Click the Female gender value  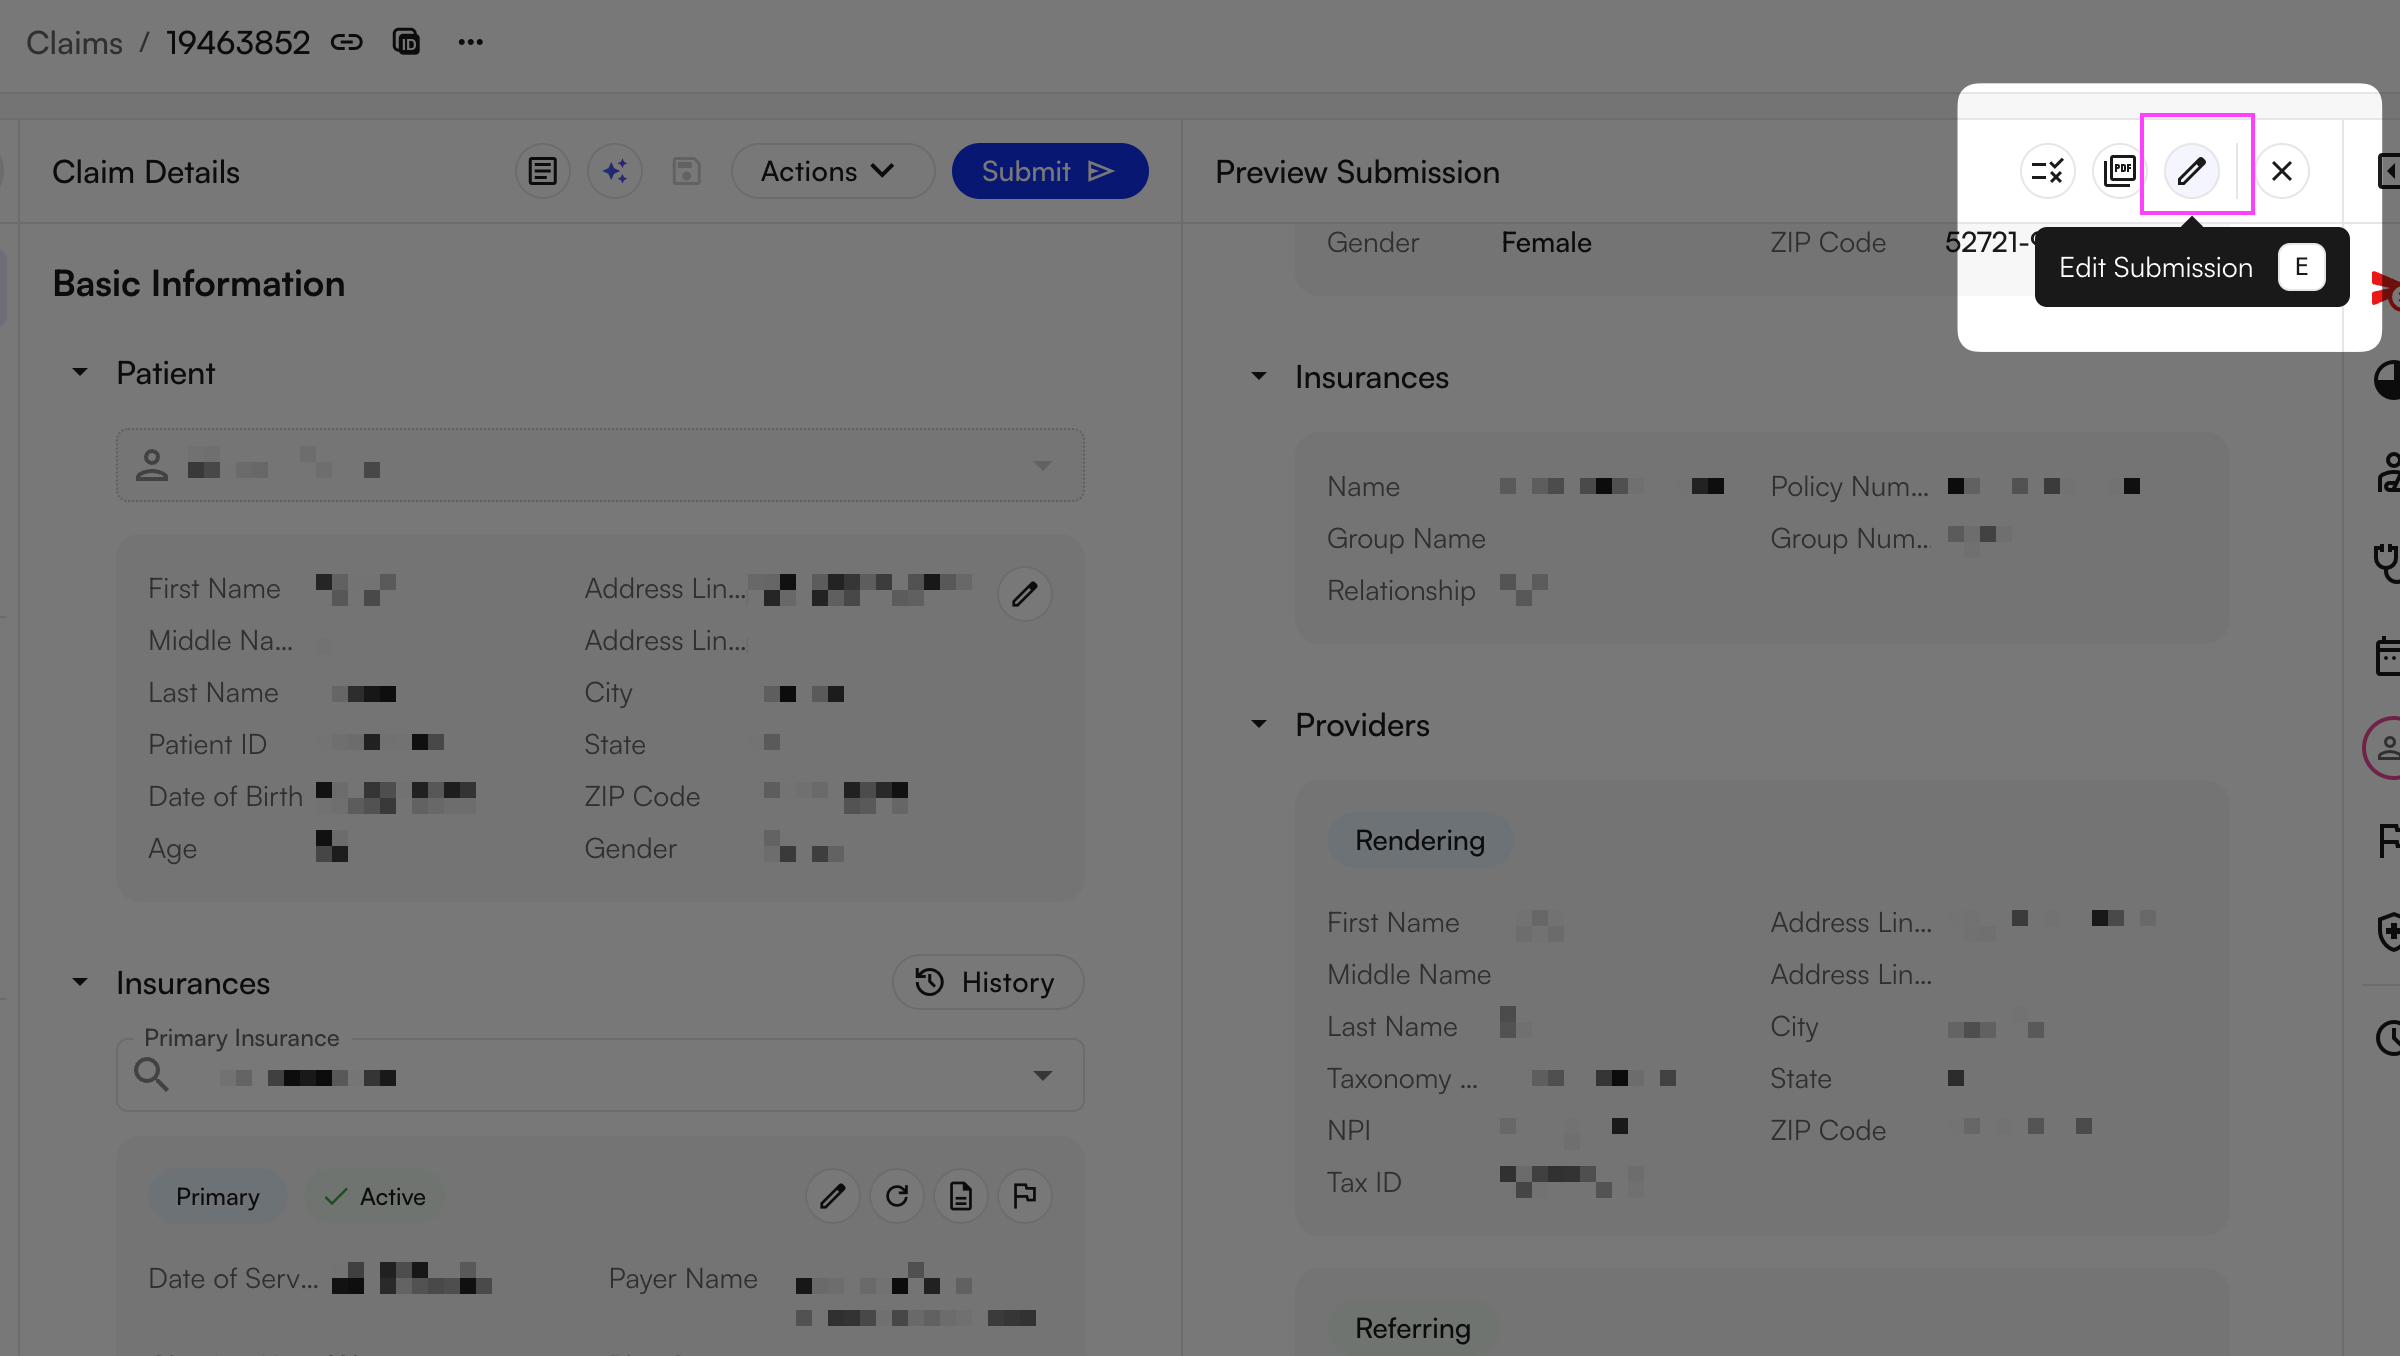(1546, 242)
